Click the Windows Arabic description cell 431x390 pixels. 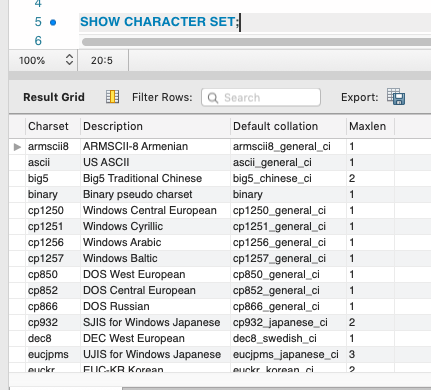(155, 242)
